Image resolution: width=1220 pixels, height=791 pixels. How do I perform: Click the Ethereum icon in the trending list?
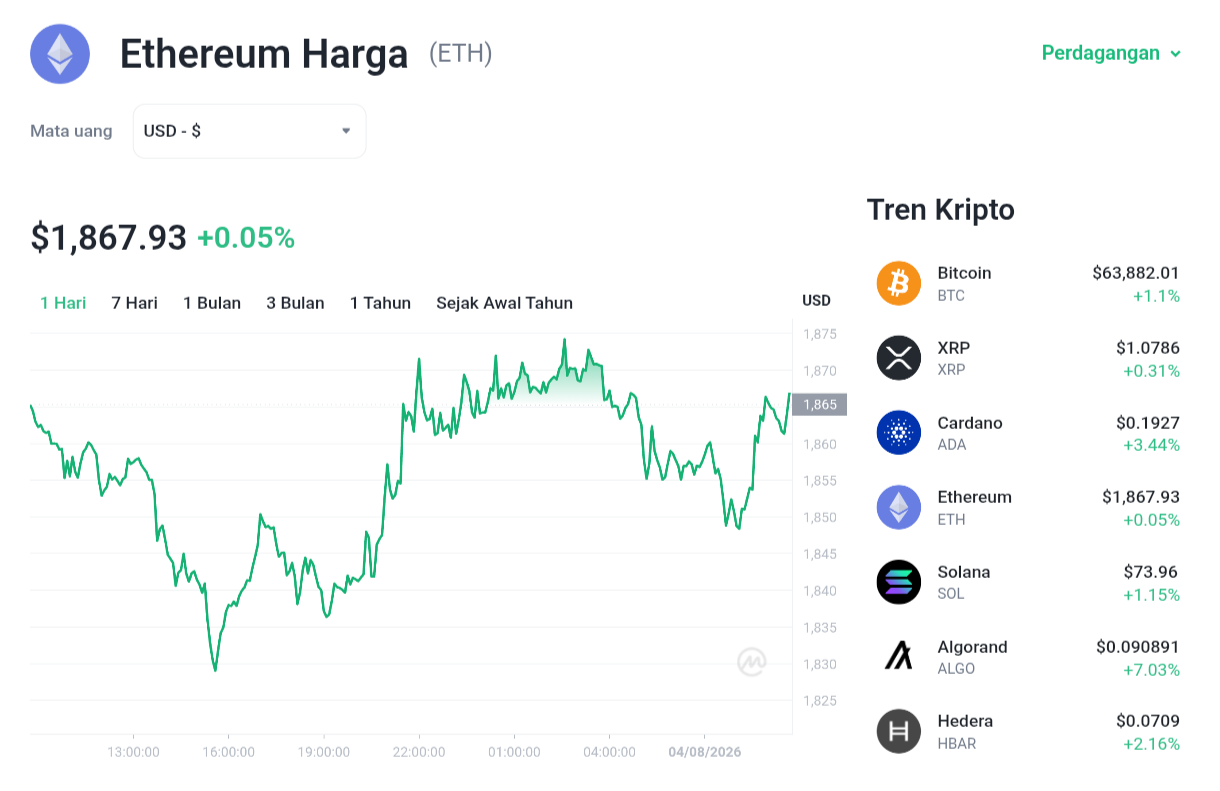click(x=898, y=507)
